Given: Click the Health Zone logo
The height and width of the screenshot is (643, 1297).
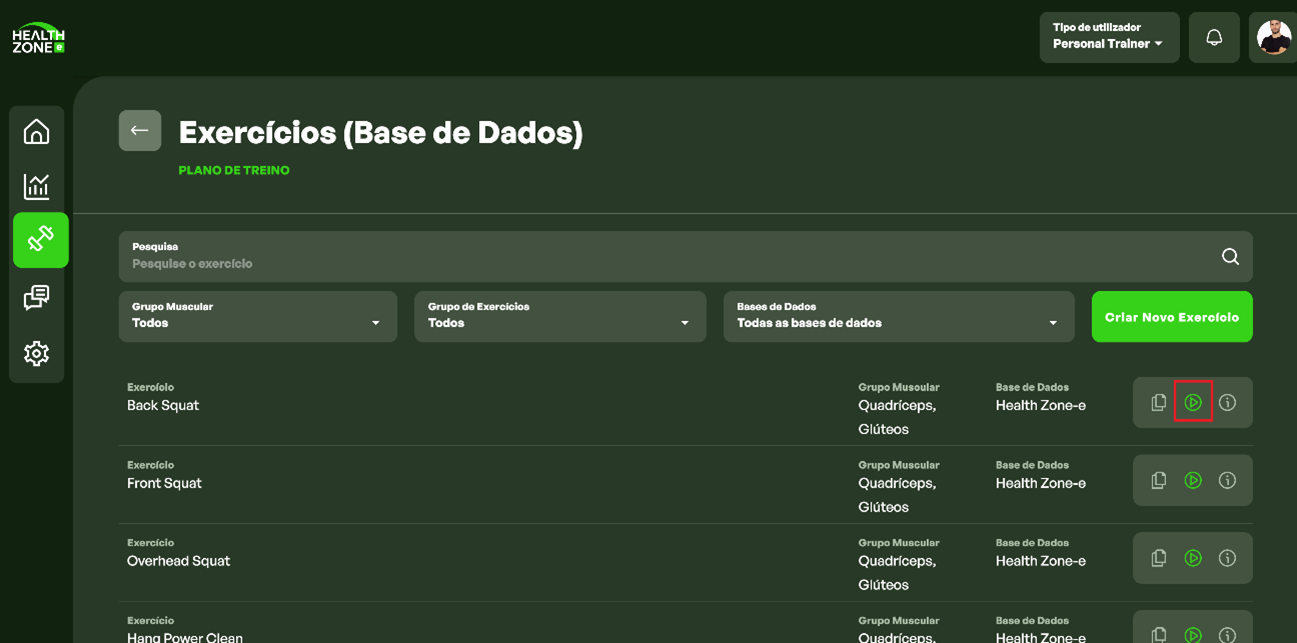Looking at the screenshot, I should (x=39, y=38).
